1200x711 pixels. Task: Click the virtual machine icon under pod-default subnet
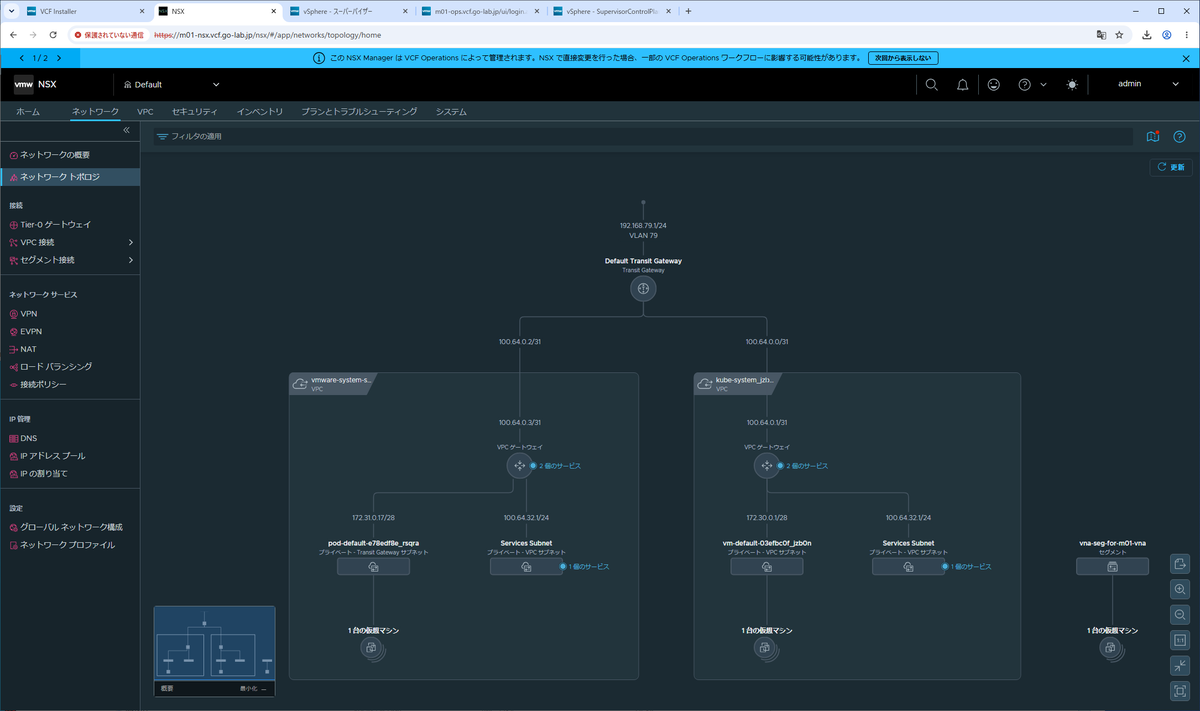[372, 648]
